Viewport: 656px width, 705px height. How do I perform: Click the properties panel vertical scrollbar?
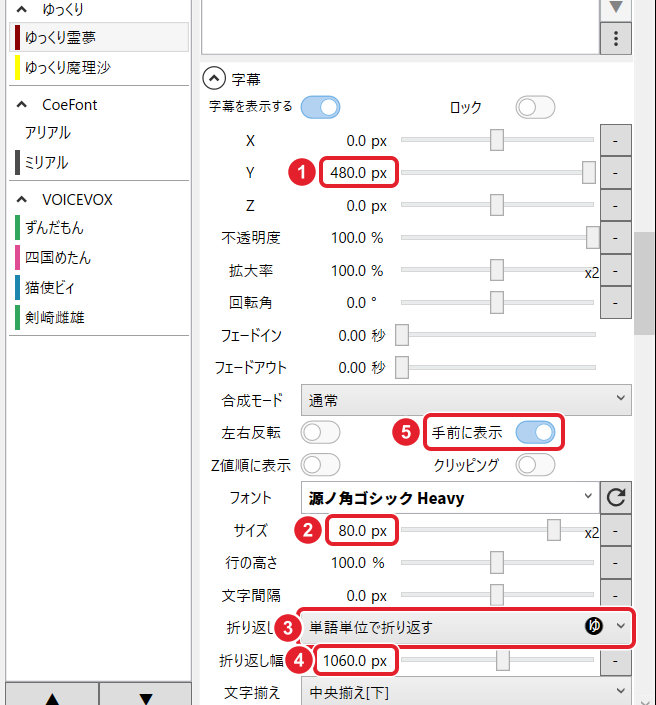644,283
